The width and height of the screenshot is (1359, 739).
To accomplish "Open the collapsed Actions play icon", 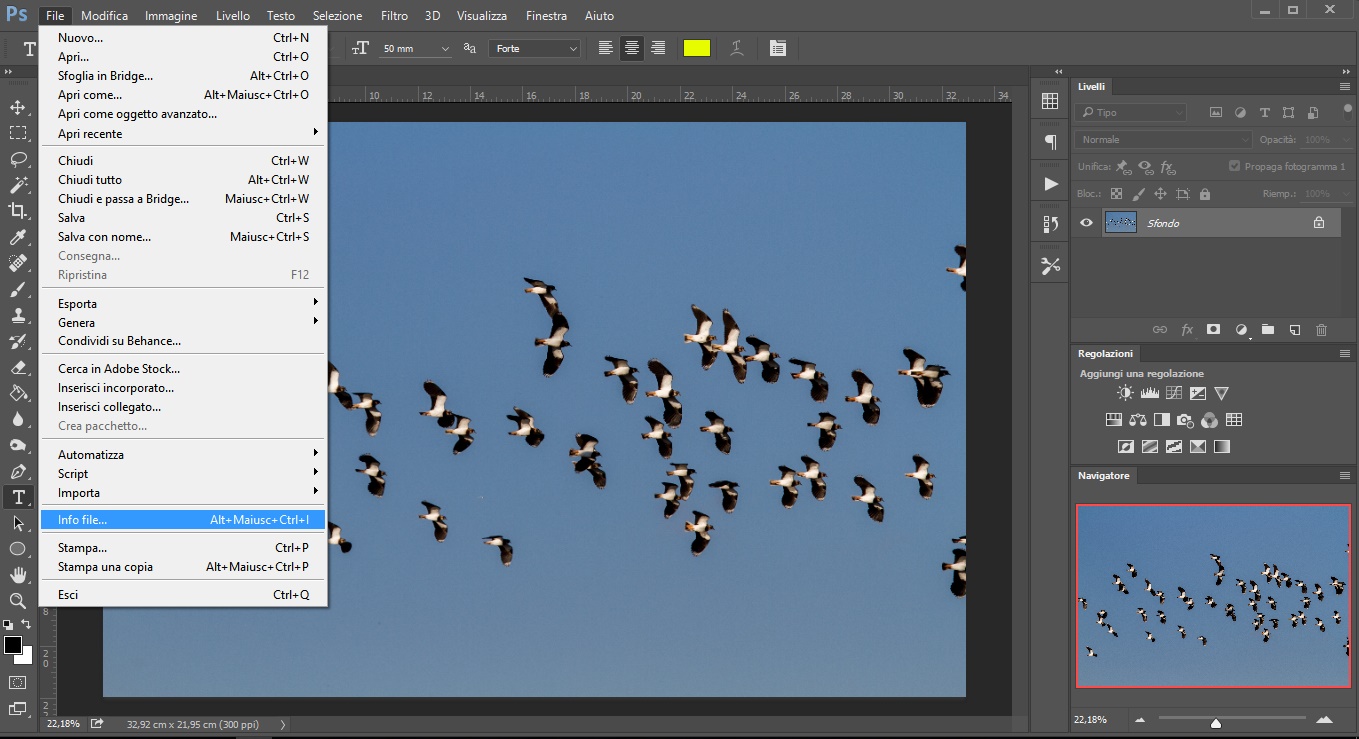I will (1050, 184).
